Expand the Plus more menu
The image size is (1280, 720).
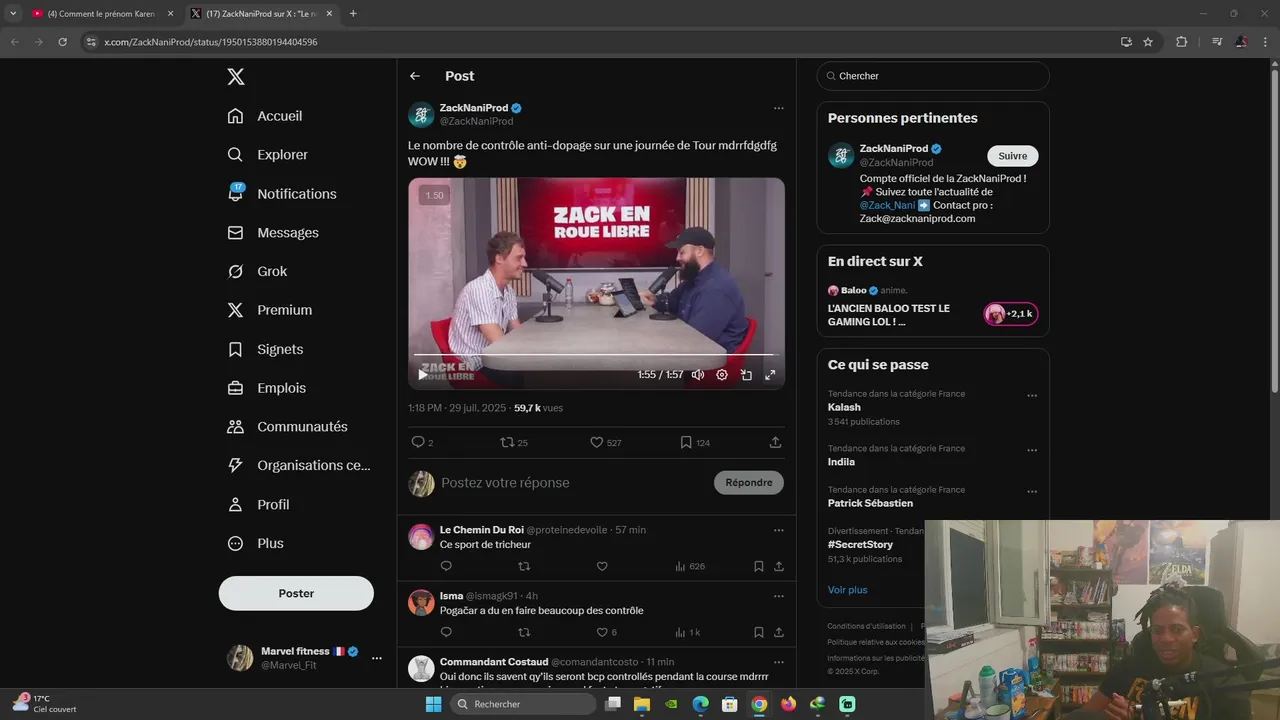tap(256, 544)
